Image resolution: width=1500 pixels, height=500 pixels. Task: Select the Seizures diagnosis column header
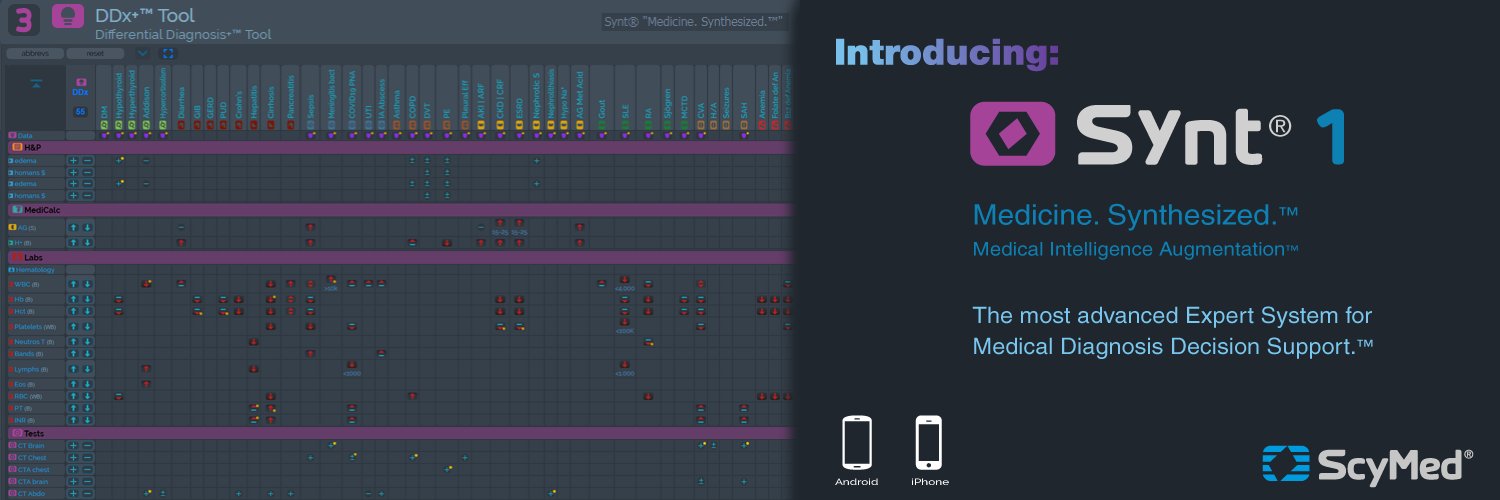[x=726, y=98]
